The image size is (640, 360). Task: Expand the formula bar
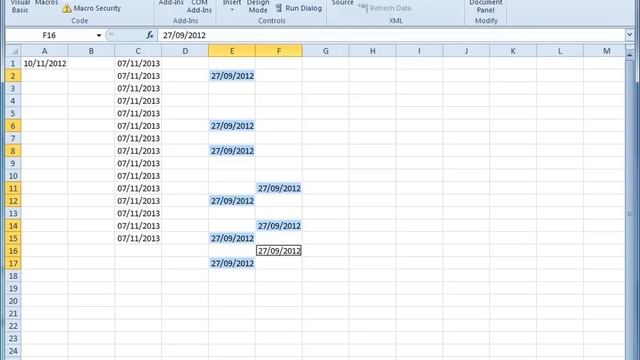(x=629, y=36)
